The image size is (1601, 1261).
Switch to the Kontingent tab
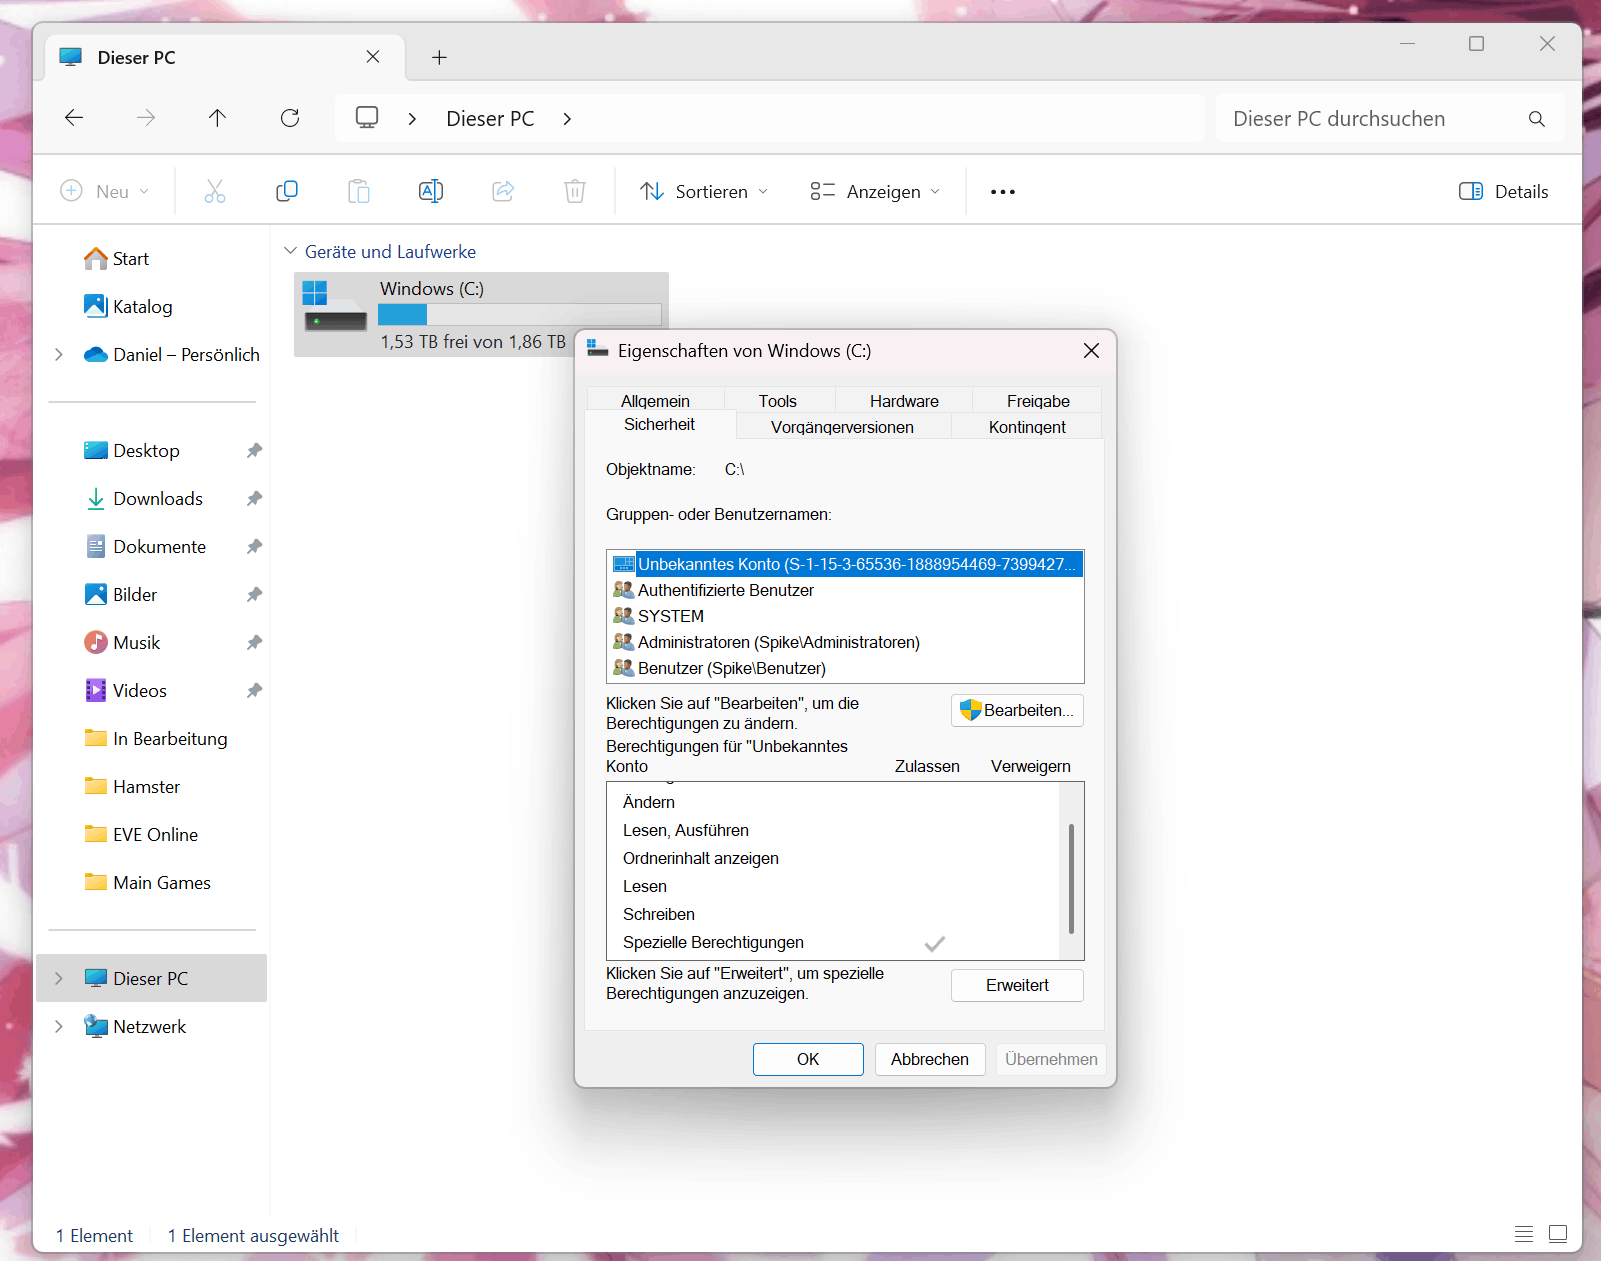(1027, 427)
